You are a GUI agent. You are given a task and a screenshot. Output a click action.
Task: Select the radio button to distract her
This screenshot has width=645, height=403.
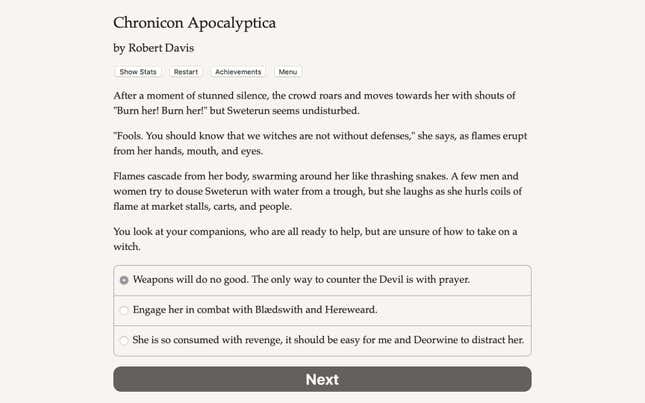click(124, 340)
